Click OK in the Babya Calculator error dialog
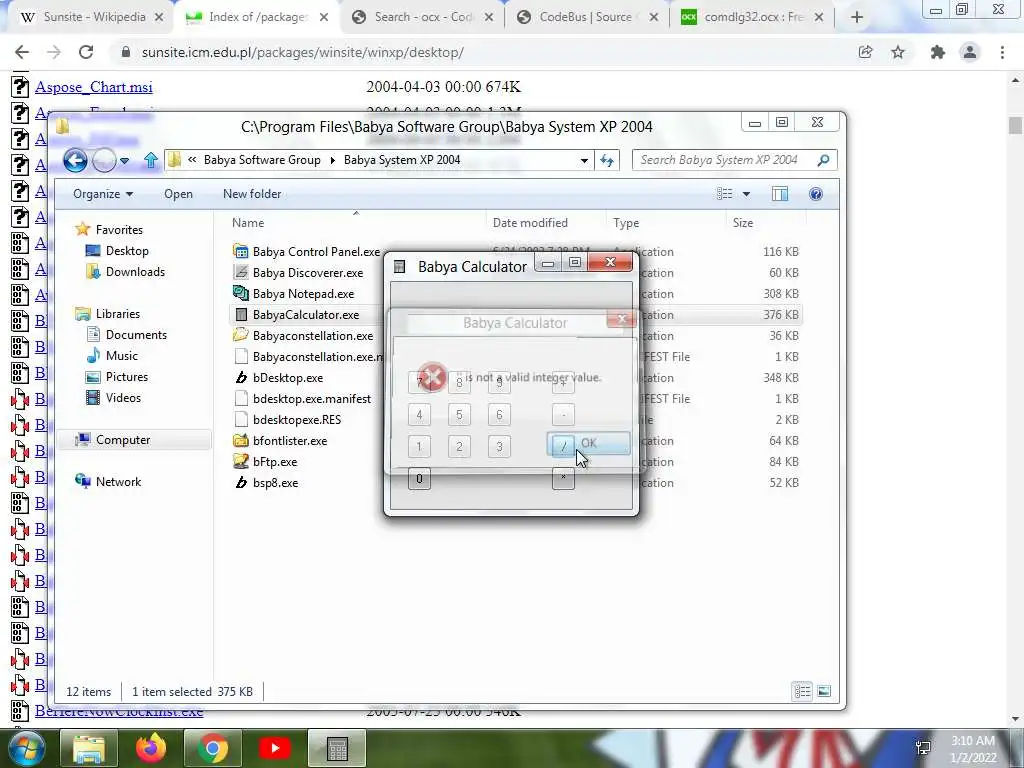This screenshot has width=1024, height=768. click(x=588, y=443)
